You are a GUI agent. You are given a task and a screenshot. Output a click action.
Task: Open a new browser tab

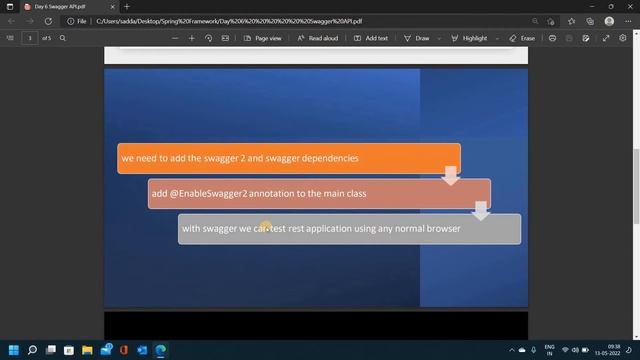[x=127, y=7]
